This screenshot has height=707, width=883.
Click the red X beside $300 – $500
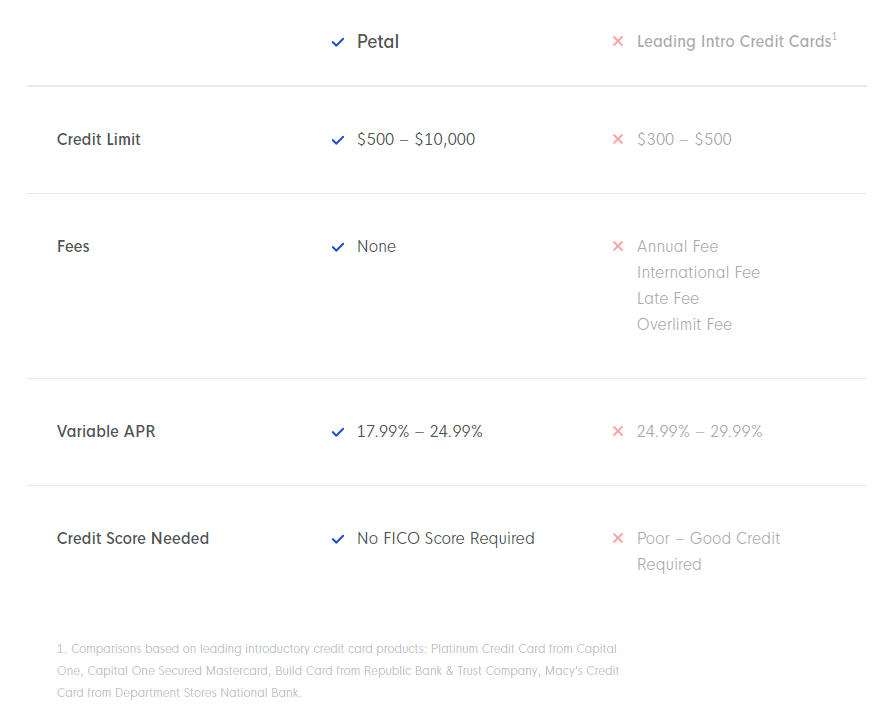(618, 139)
